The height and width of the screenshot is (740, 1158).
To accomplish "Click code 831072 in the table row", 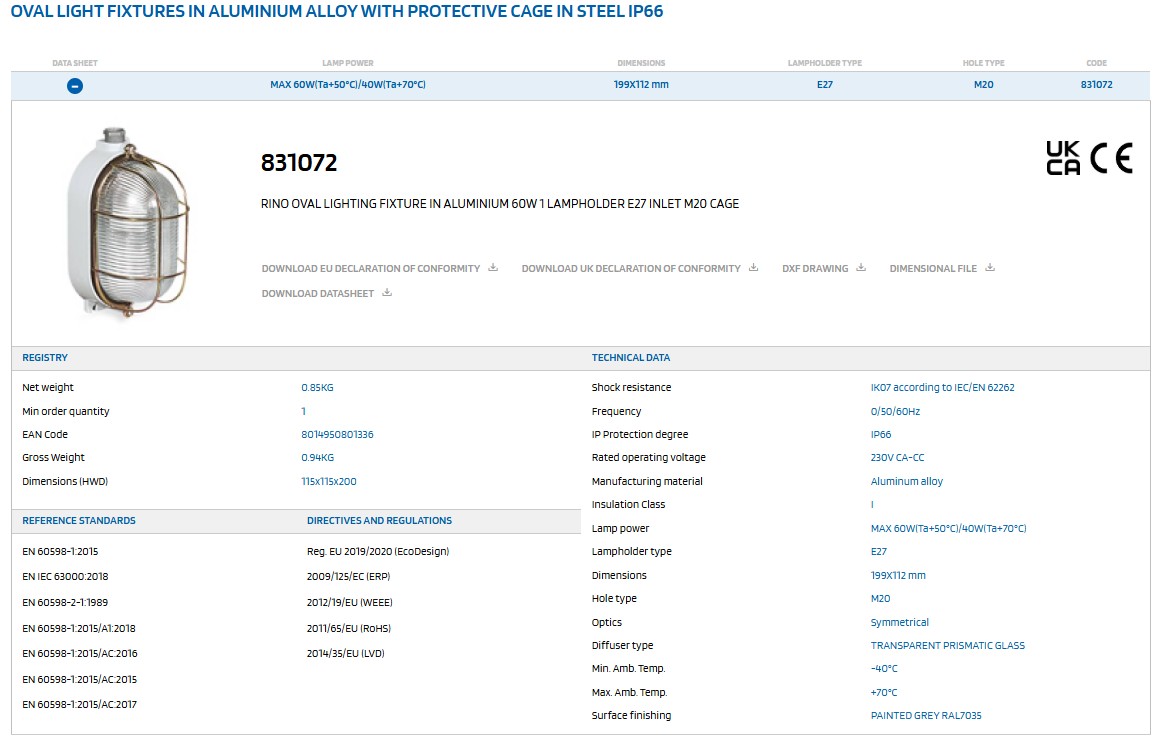I will pyautogui.click(x=1096, y=85).
